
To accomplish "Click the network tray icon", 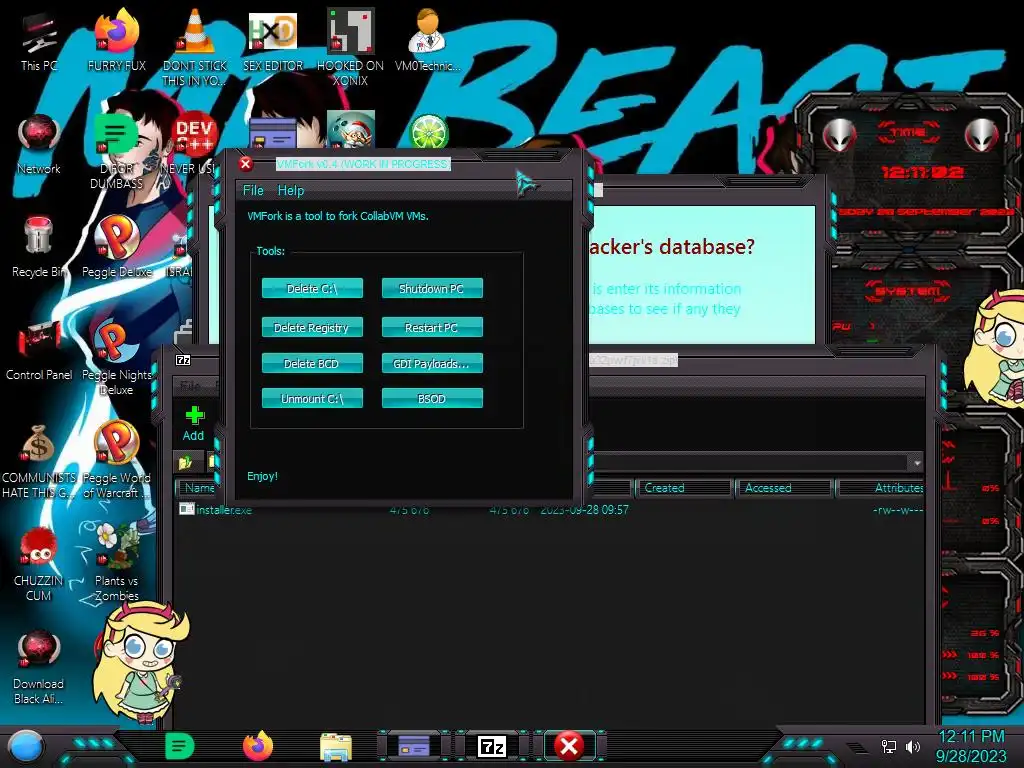I will tap(889, 746).
